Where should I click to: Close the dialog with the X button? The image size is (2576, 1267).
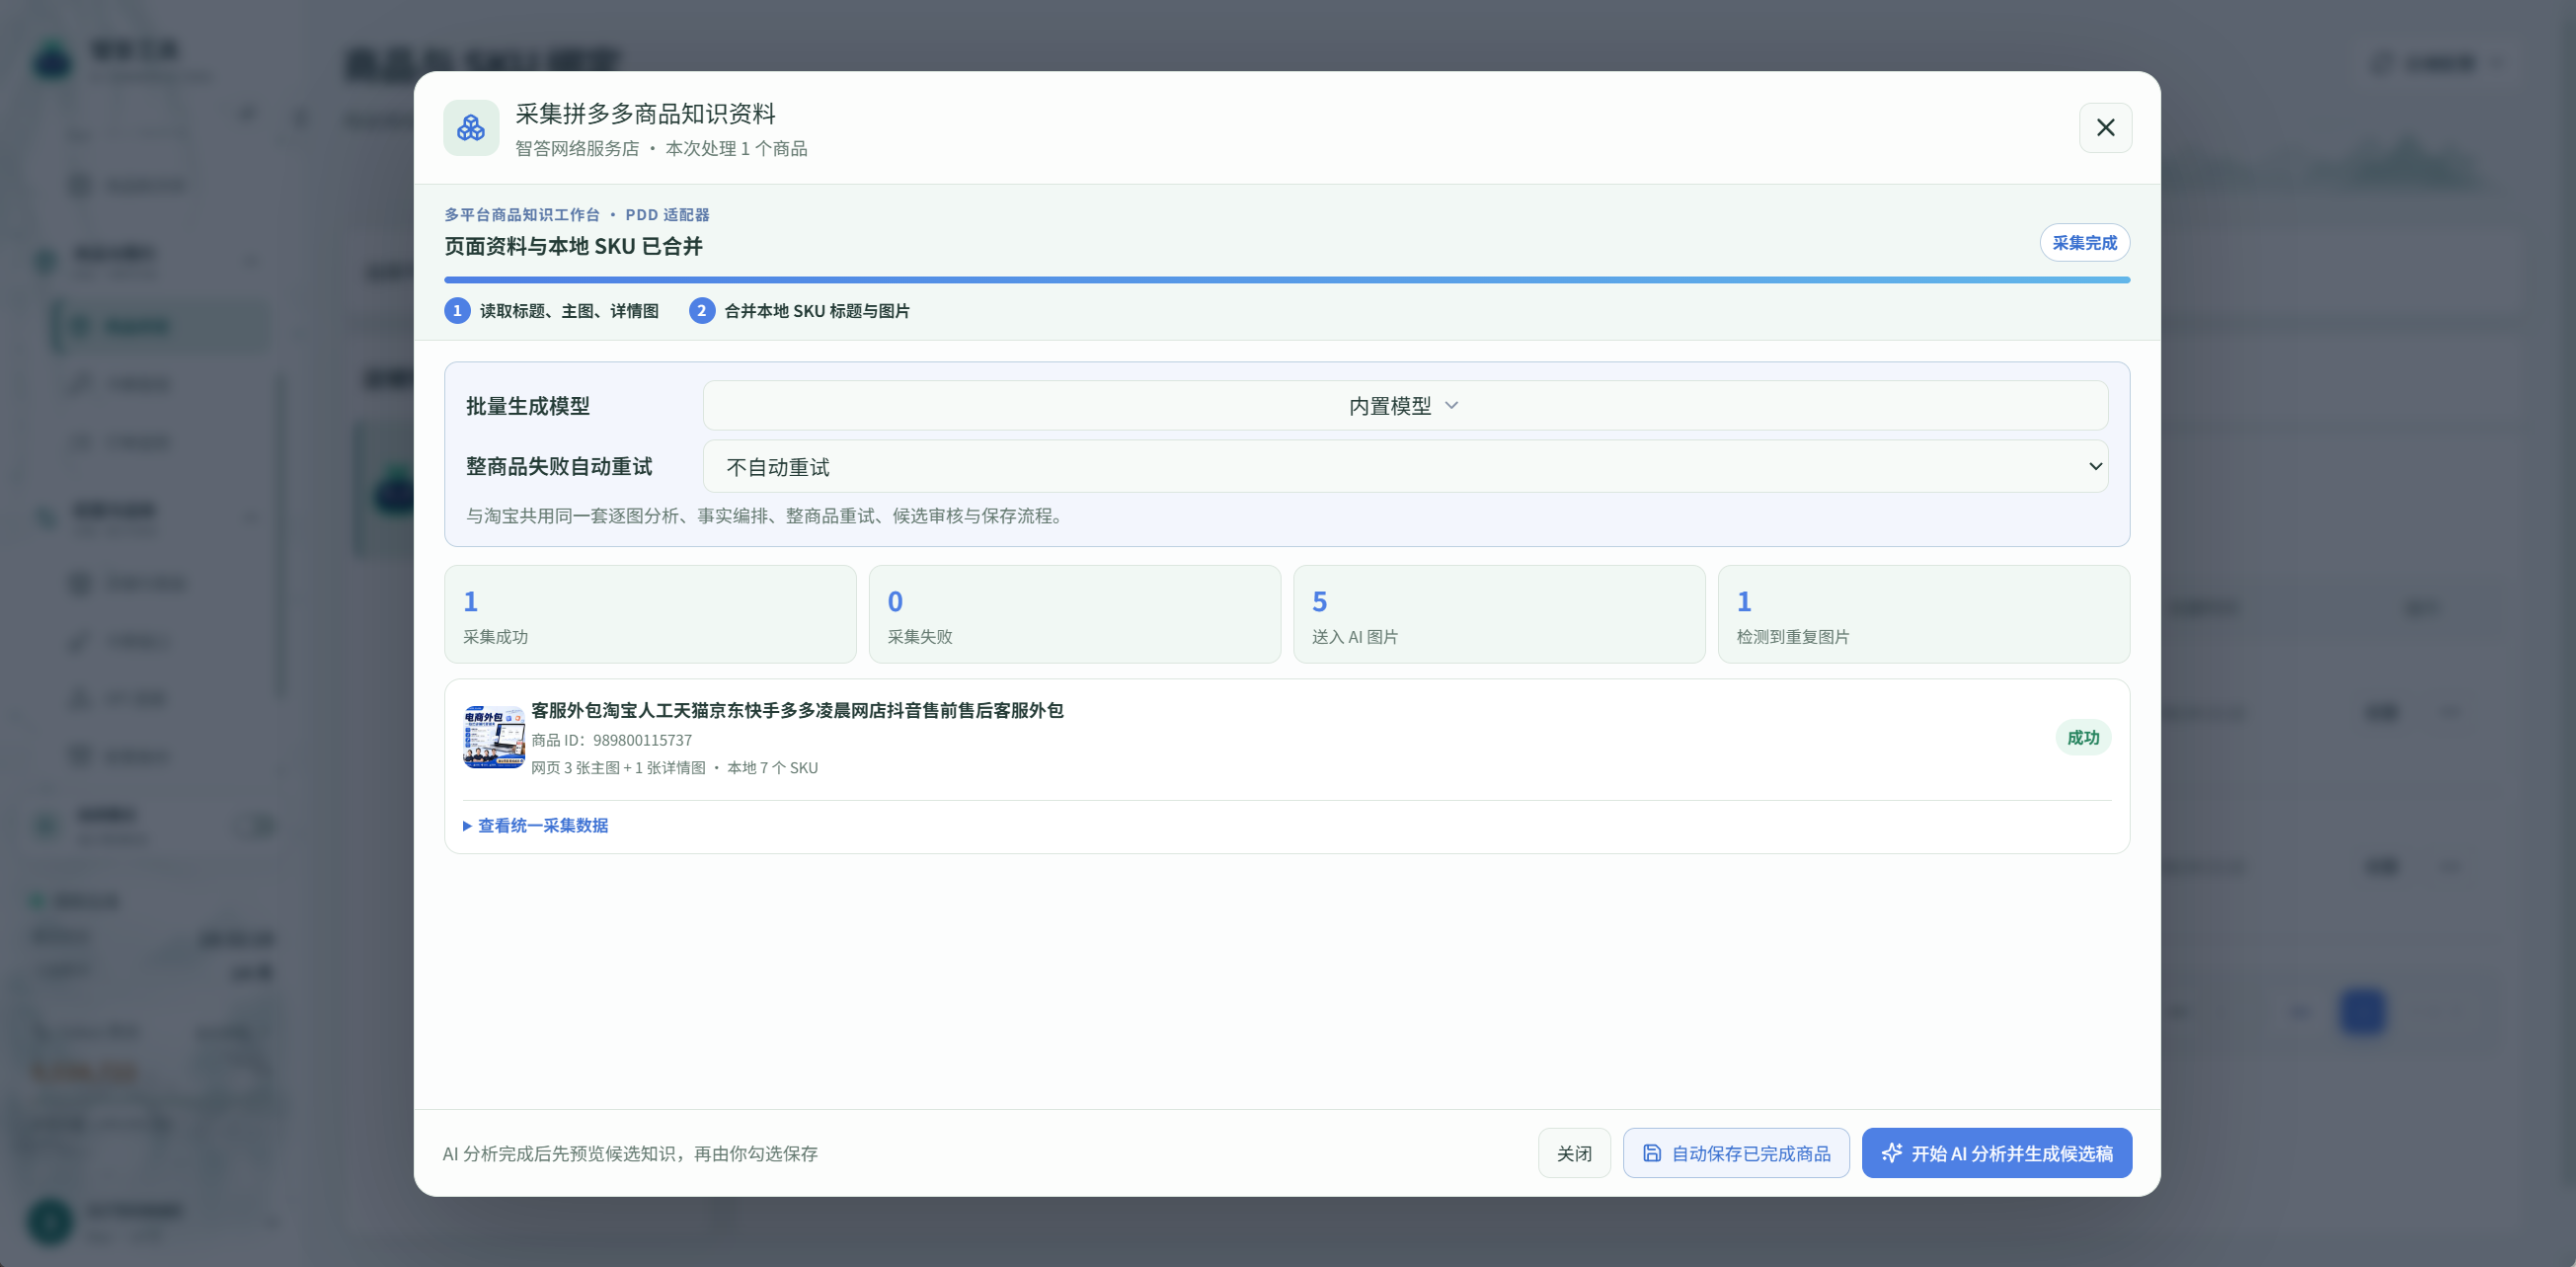2105,127
